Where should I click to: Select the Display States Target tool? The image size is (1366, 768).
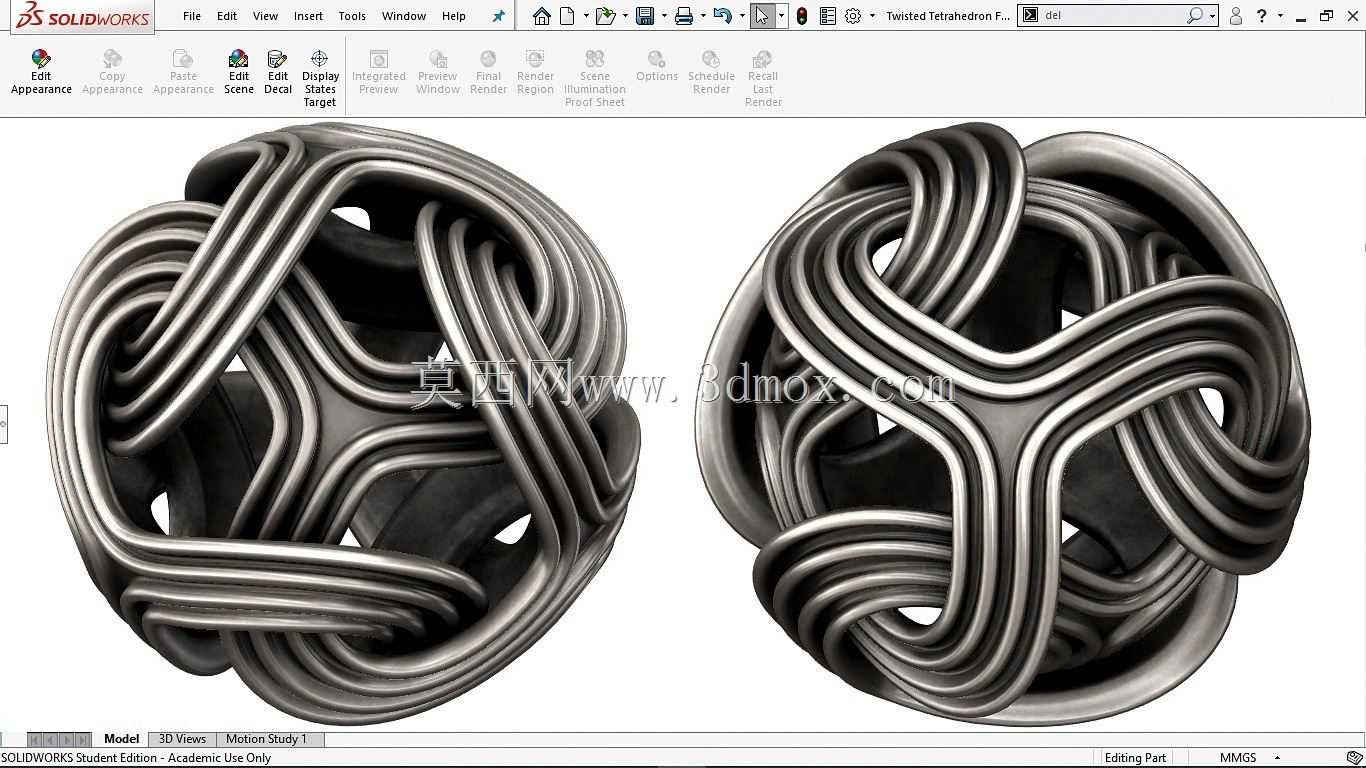(320, 78)
